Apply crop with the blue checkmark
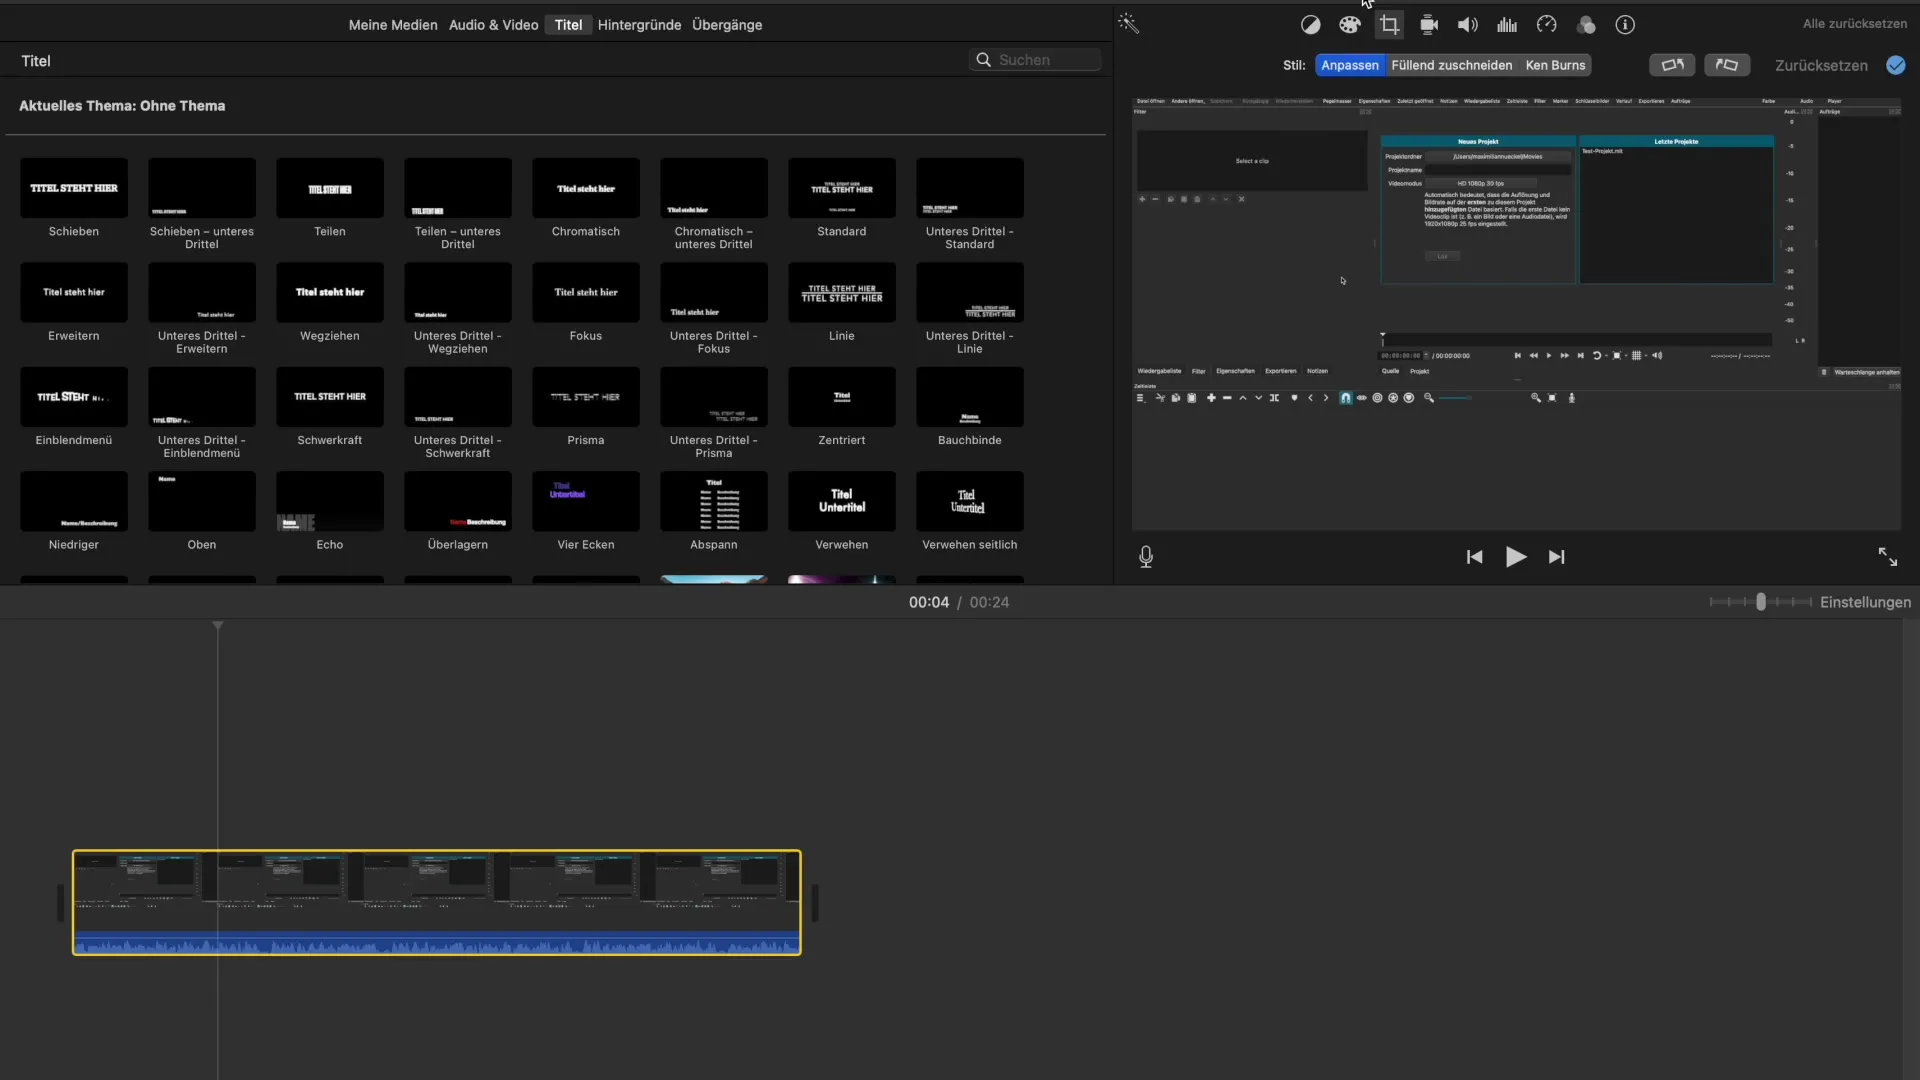Image resolution: width=1920 pixels, height=1080 pixels. 1896,65
